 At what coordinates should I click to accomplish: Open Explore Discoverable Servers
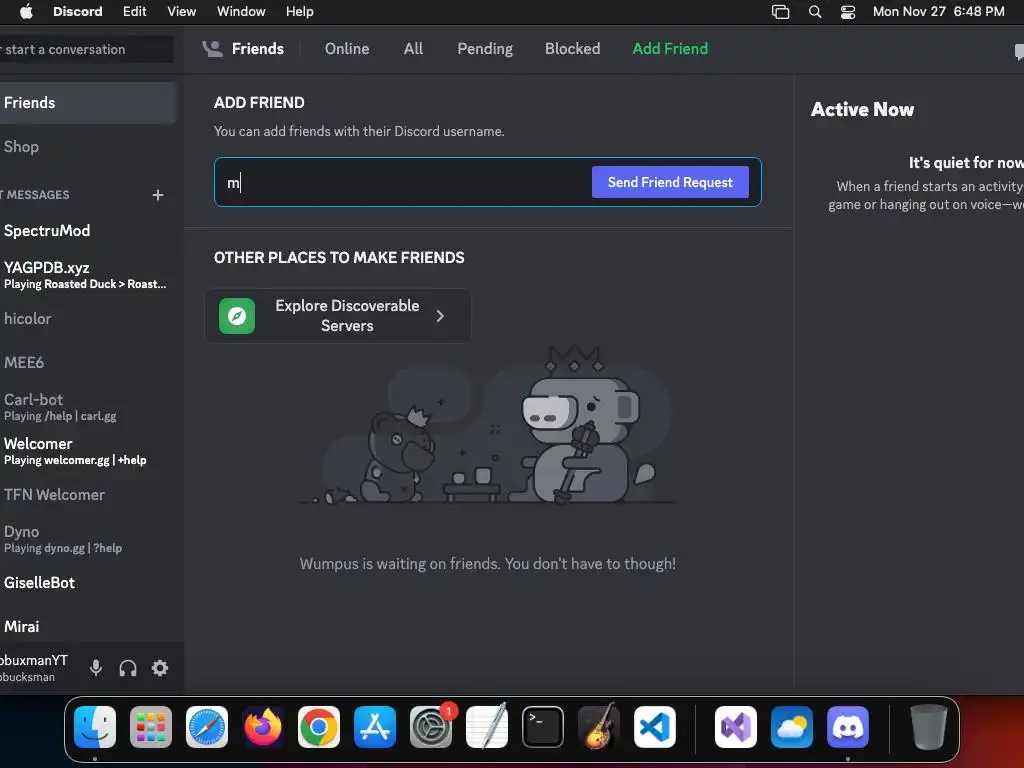[338, 316]
